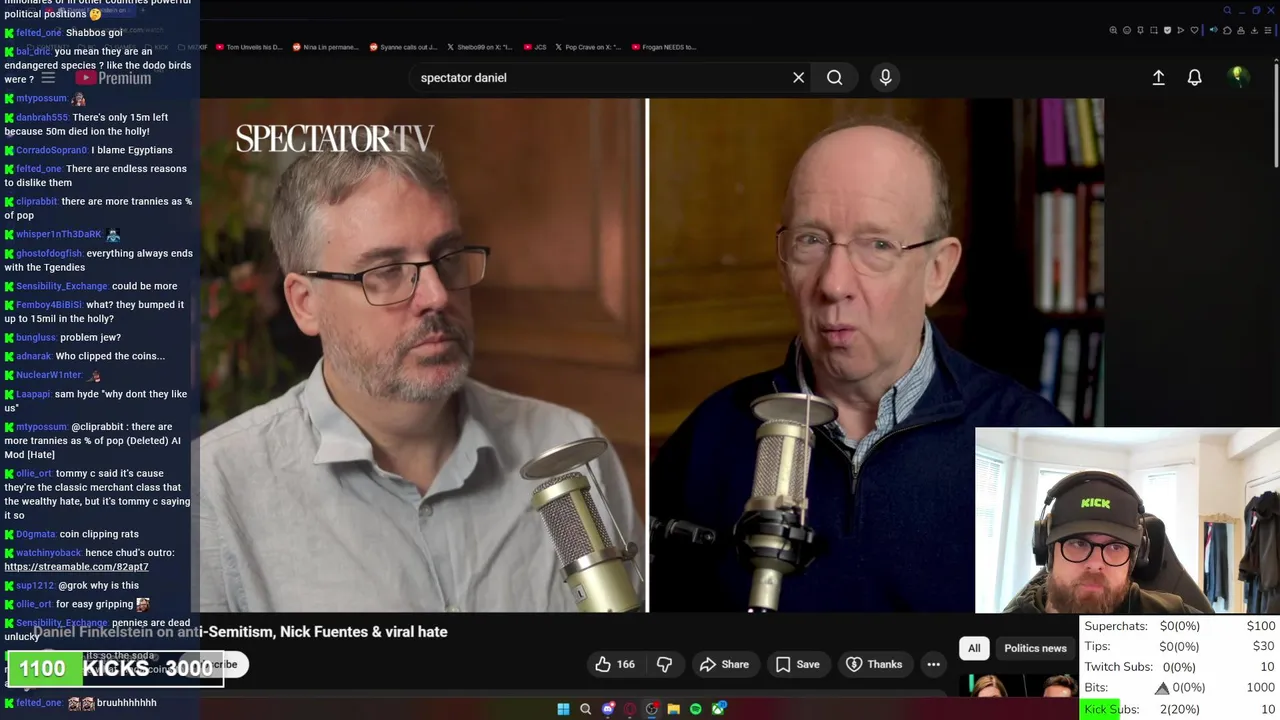Open File Explorer from taskbar
Viewport: 1280px width, 720px height.
(x=674, y=709)
